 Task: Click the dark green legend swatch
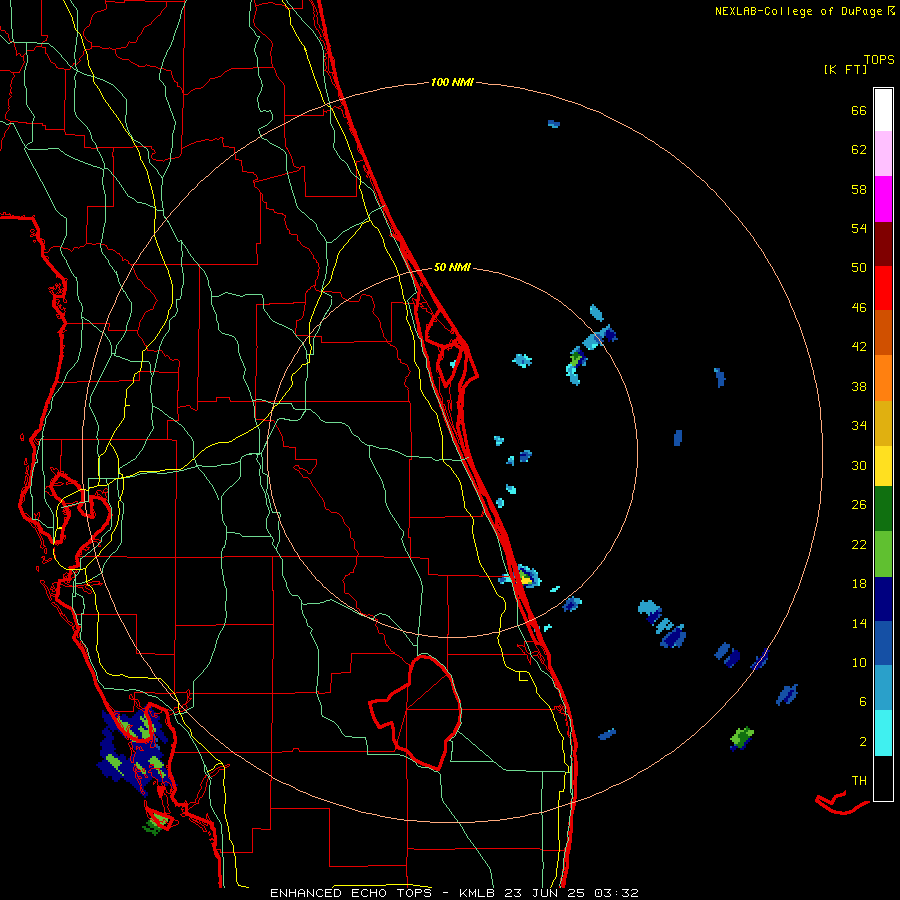pos(883,509)
